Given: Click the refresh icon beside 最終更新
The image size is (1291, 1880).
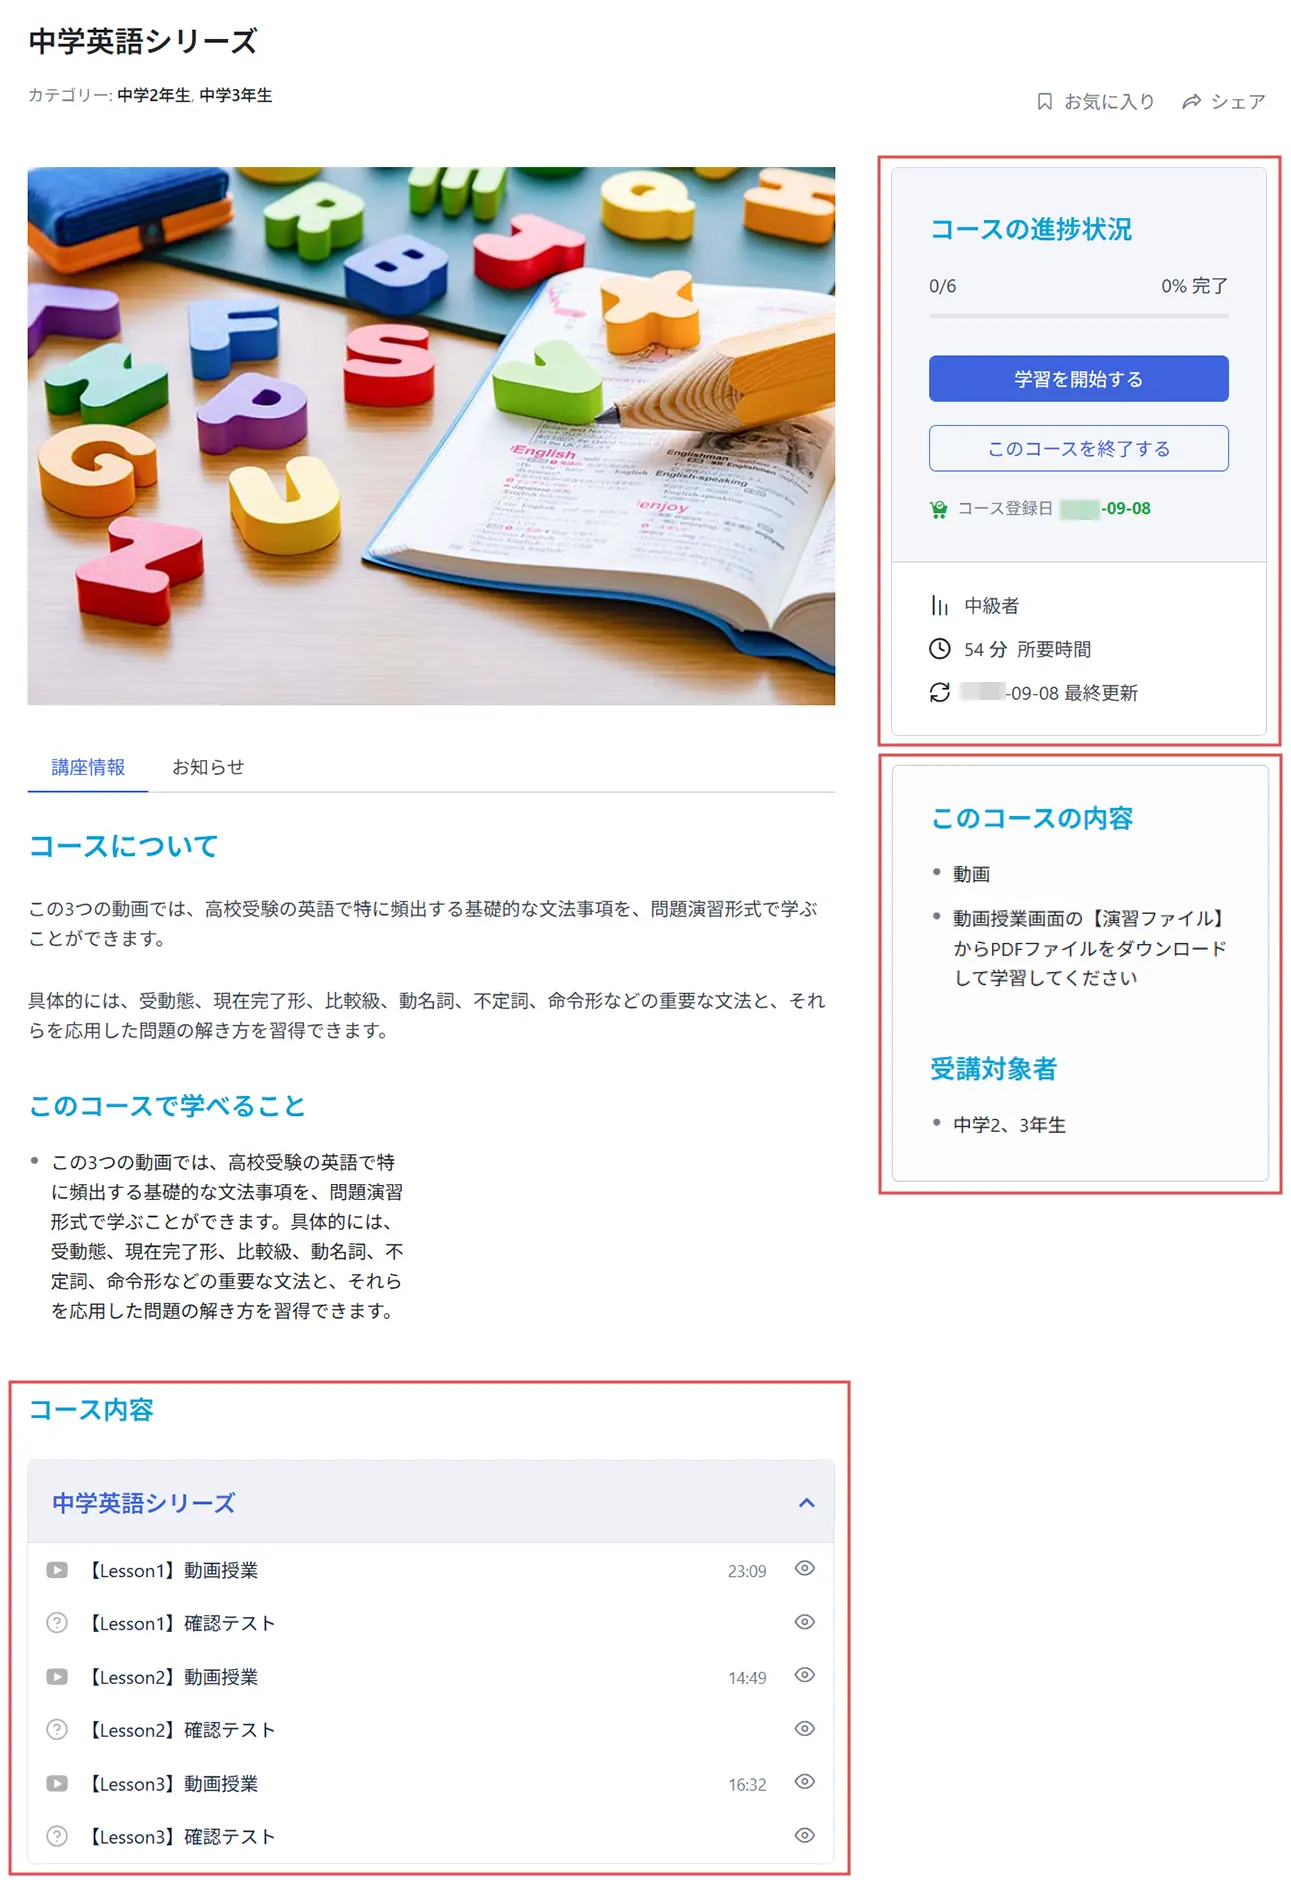Looking at the screenshot, I should 939,692.
